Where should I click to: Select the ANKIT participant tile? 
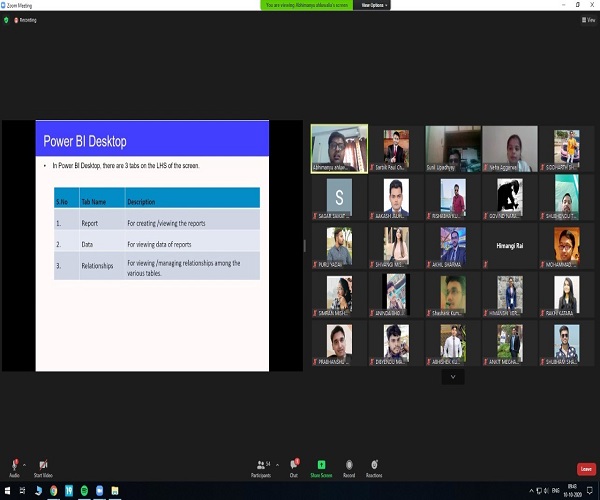pyautogui.click(x=510, y=343)
